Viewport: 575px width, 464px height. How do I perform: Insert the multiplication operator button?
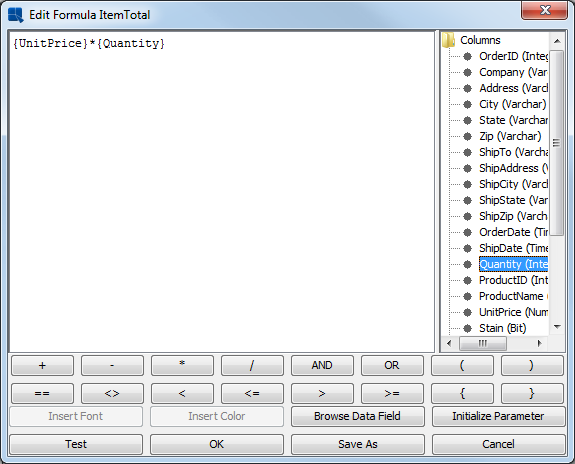[x=182, y=365]
